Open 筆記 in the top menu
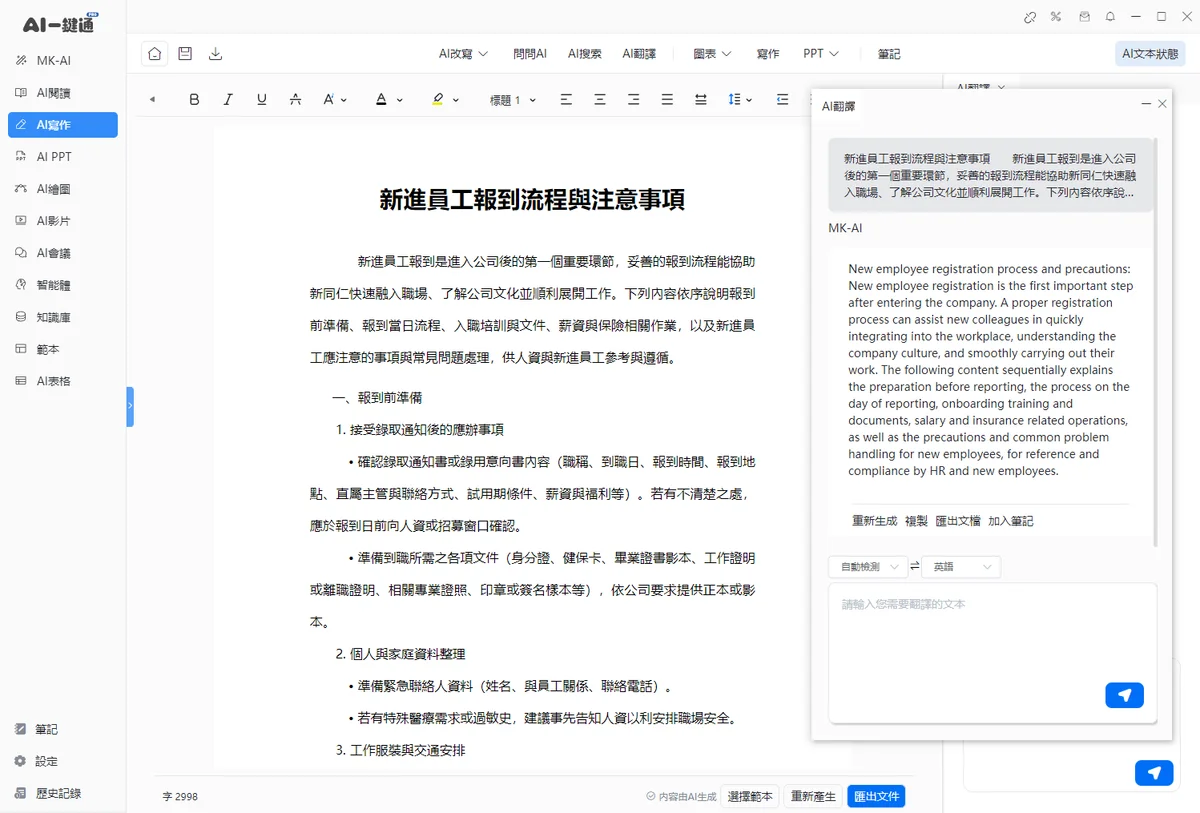Viewport: 1200px width, 813px height. 889,54
